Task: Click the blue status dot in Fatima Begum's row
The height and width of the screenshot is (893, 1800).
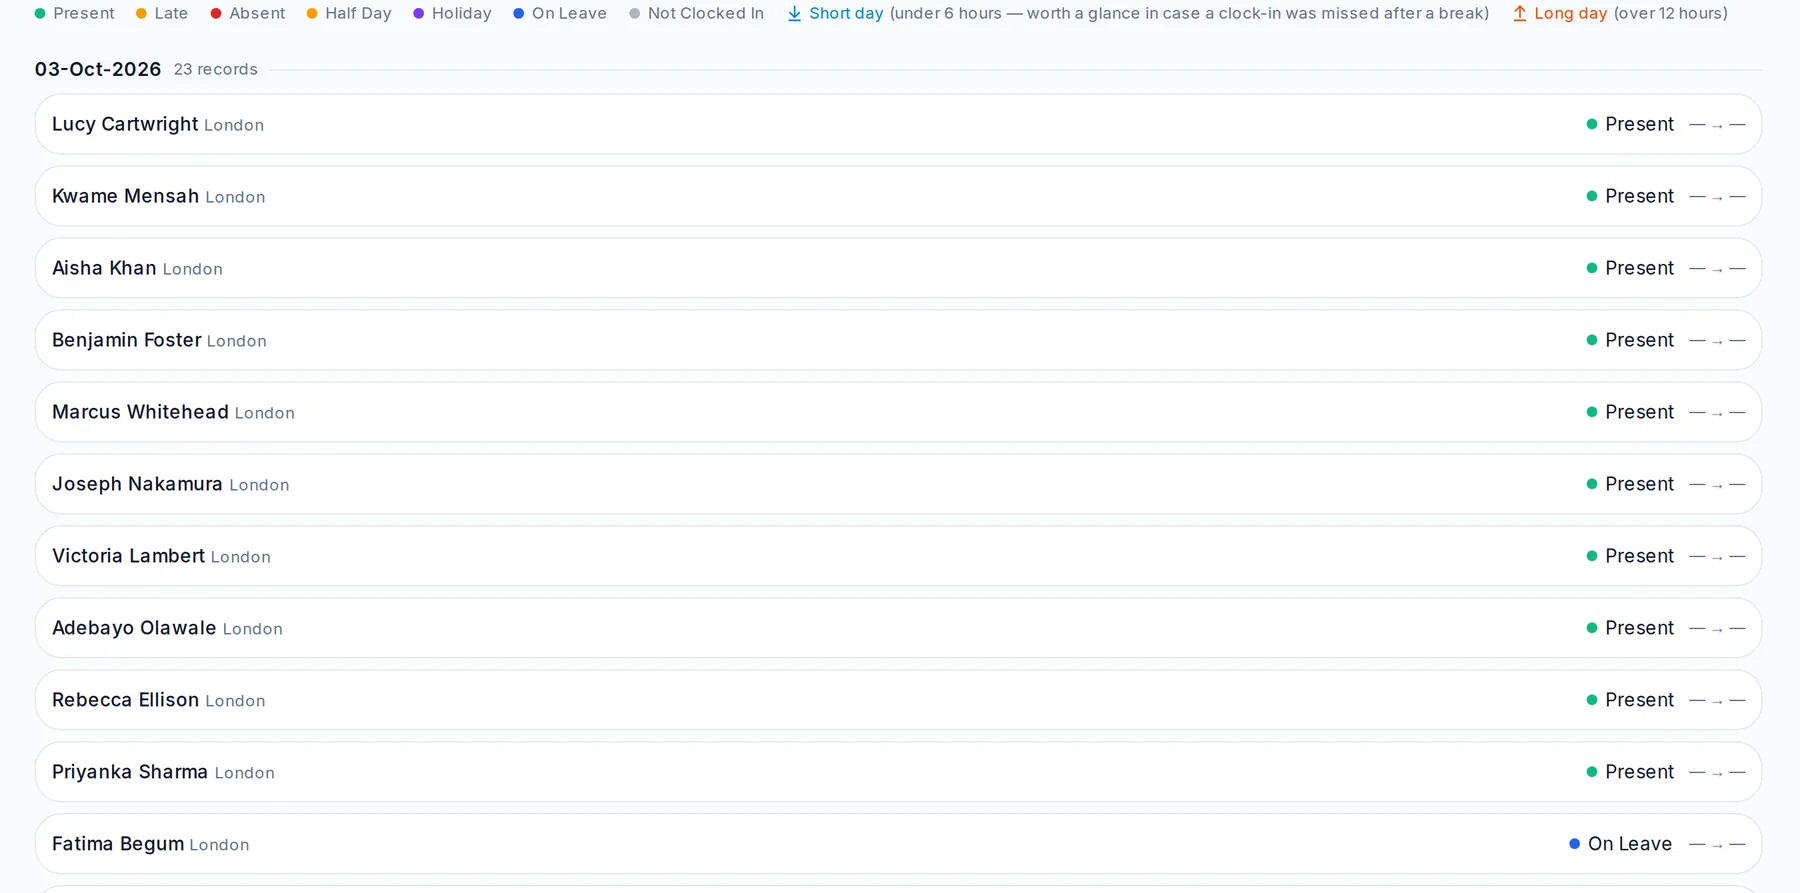Action: coord(1574,844)
